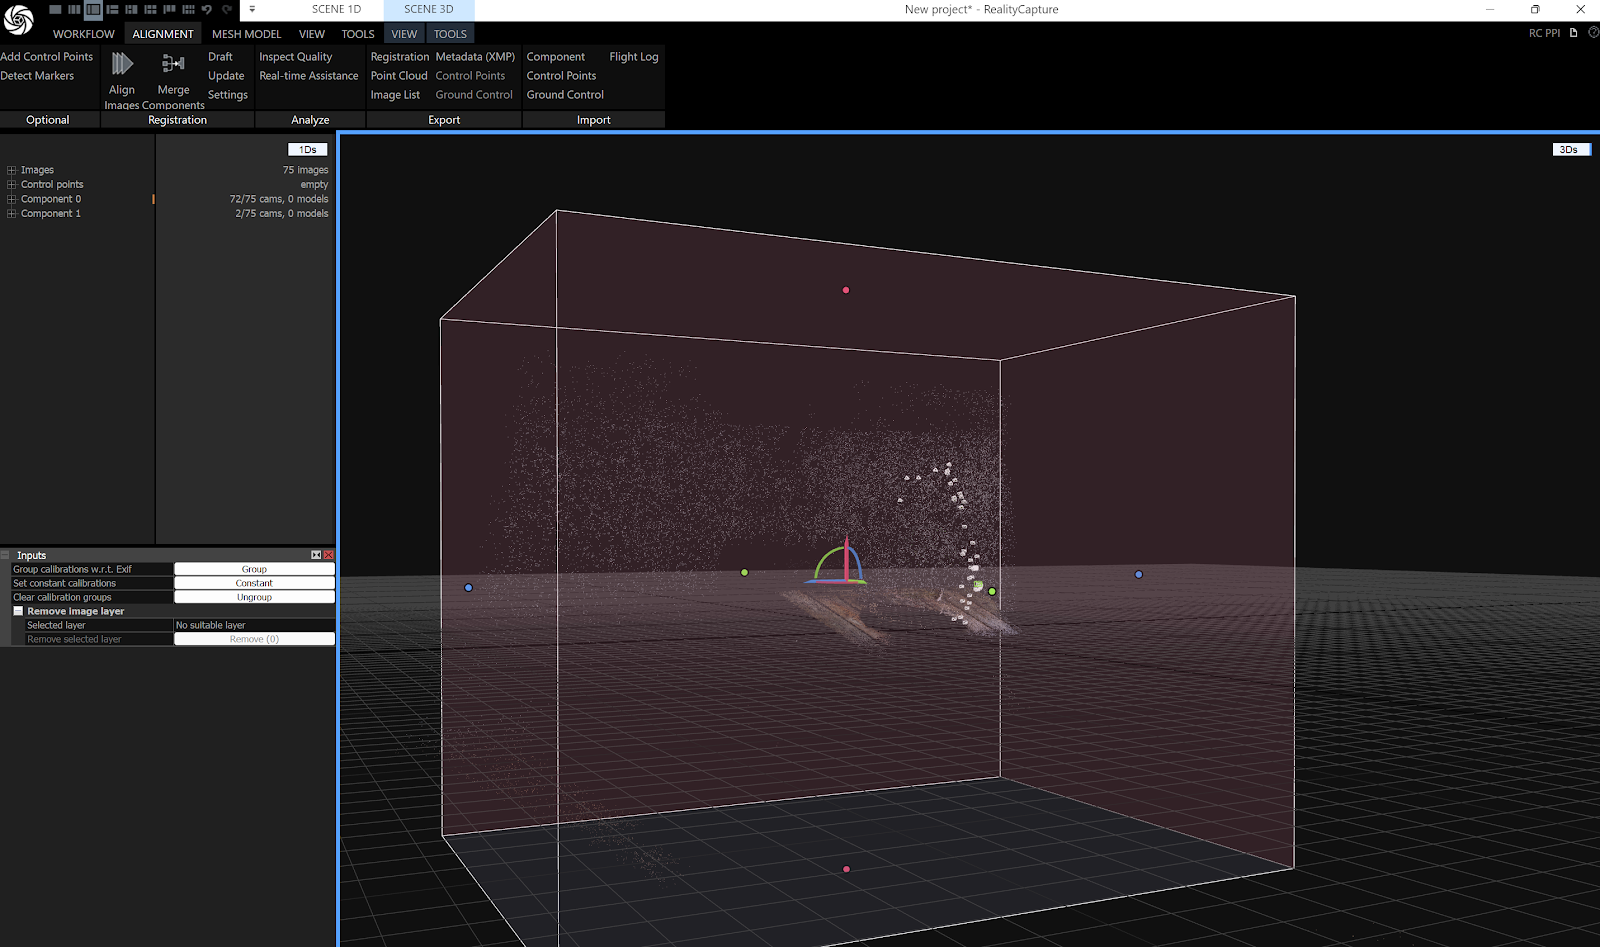Click the Ungroup button
Image resolution: width=1600 pixels, height=947 pixels.
(254, 597)
